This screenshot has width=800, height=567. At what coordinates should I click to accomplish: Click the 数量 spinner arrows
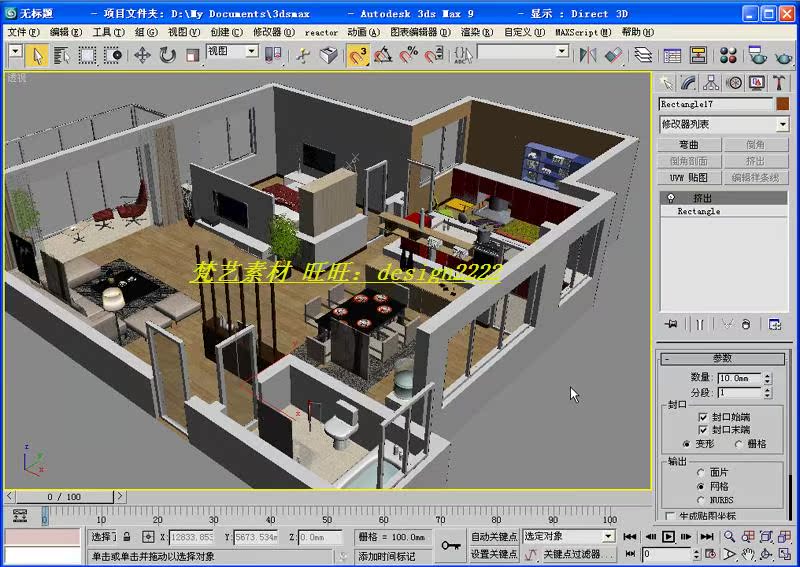pos(767,378)
